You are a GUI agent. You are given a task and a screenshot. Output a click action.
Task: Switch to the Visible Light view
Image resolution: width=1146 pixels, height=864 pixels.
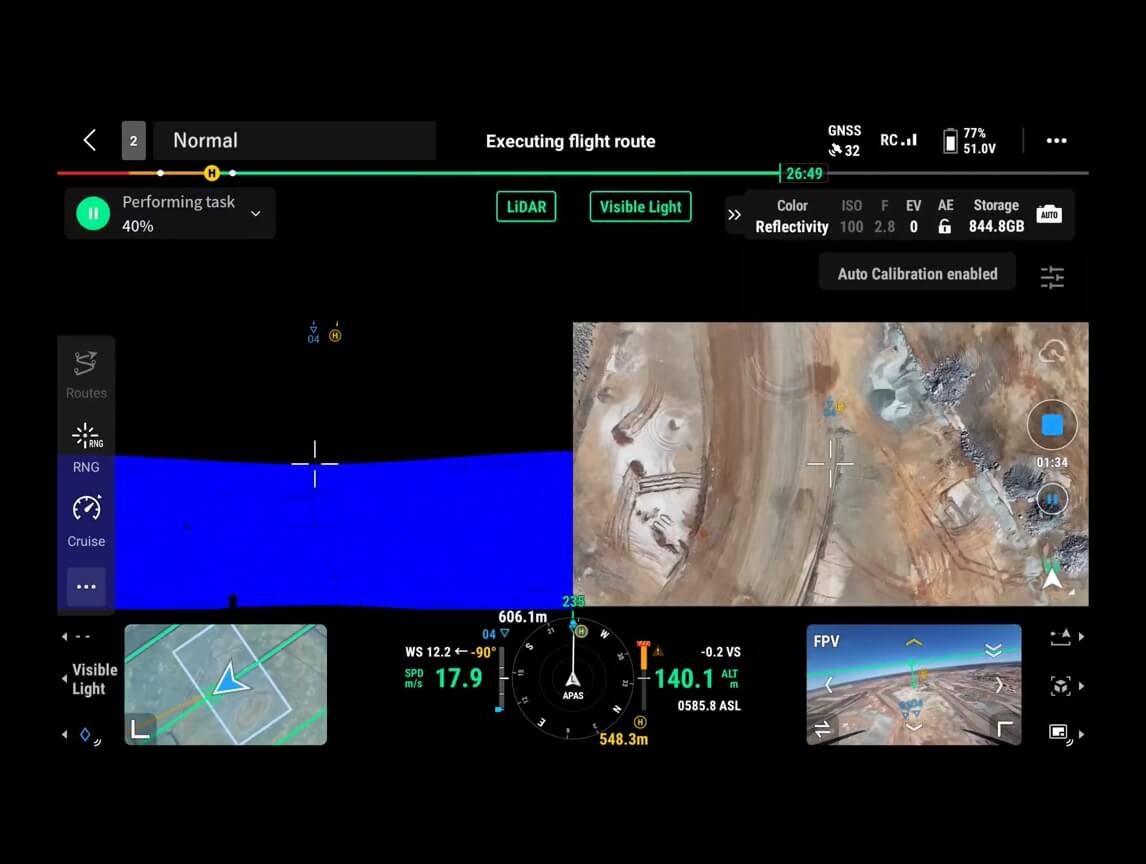click(640, 207)
